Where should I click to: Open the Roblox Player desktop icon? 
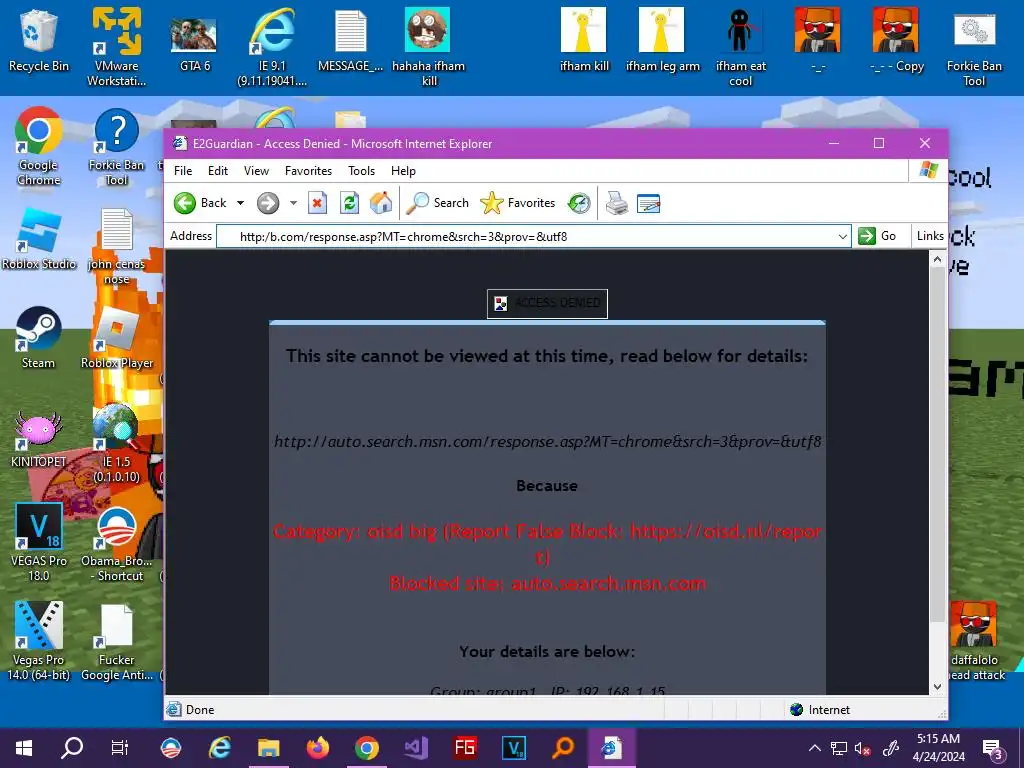click(x=117, y=338)
